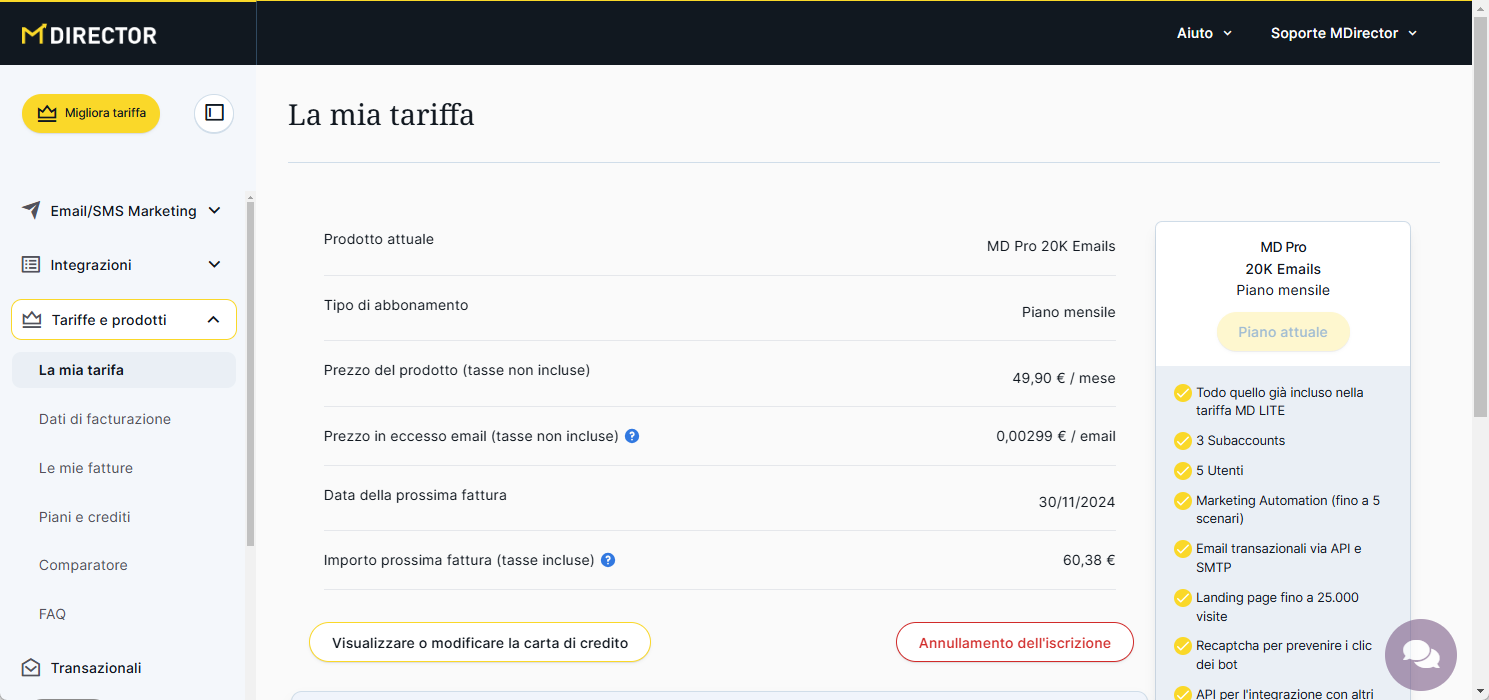Open the Soporte MDirector account menu
Screen dimensions: 1489x700
(1343, 33)
